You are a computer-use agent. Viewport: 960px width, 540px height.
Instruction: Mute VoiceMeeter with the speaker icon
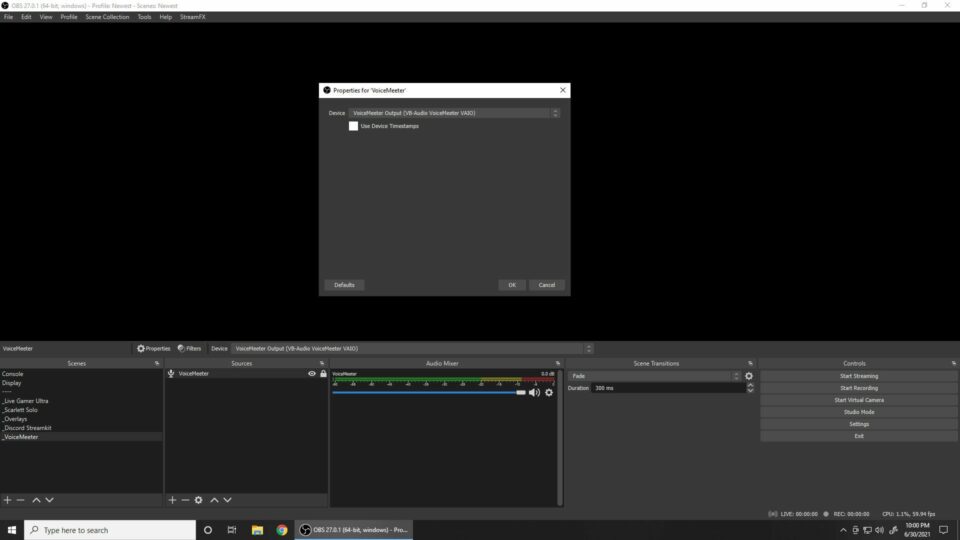[534, 392]
